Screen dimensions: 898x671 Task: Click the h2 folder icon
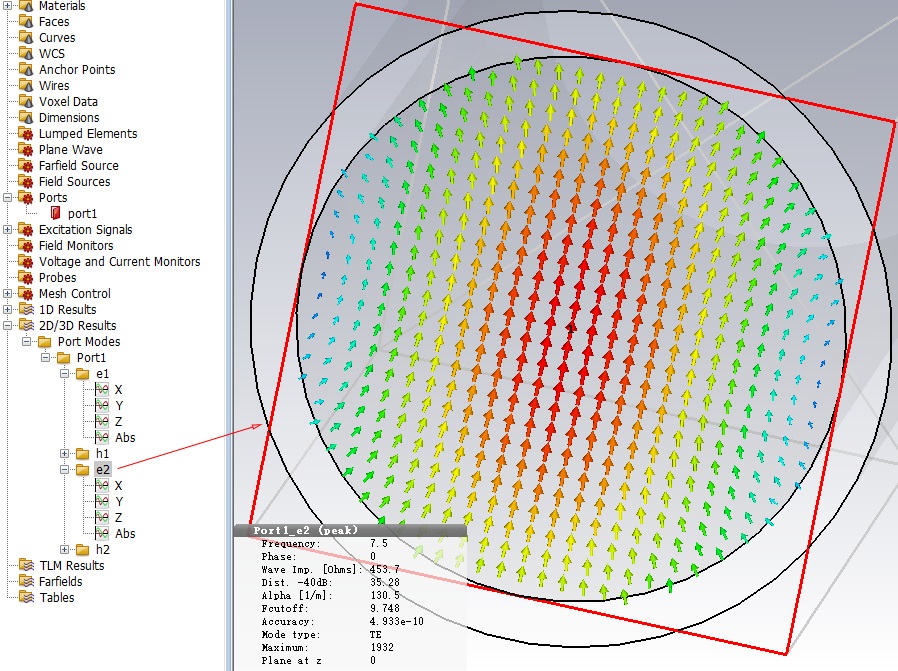(x=83, y=550)
